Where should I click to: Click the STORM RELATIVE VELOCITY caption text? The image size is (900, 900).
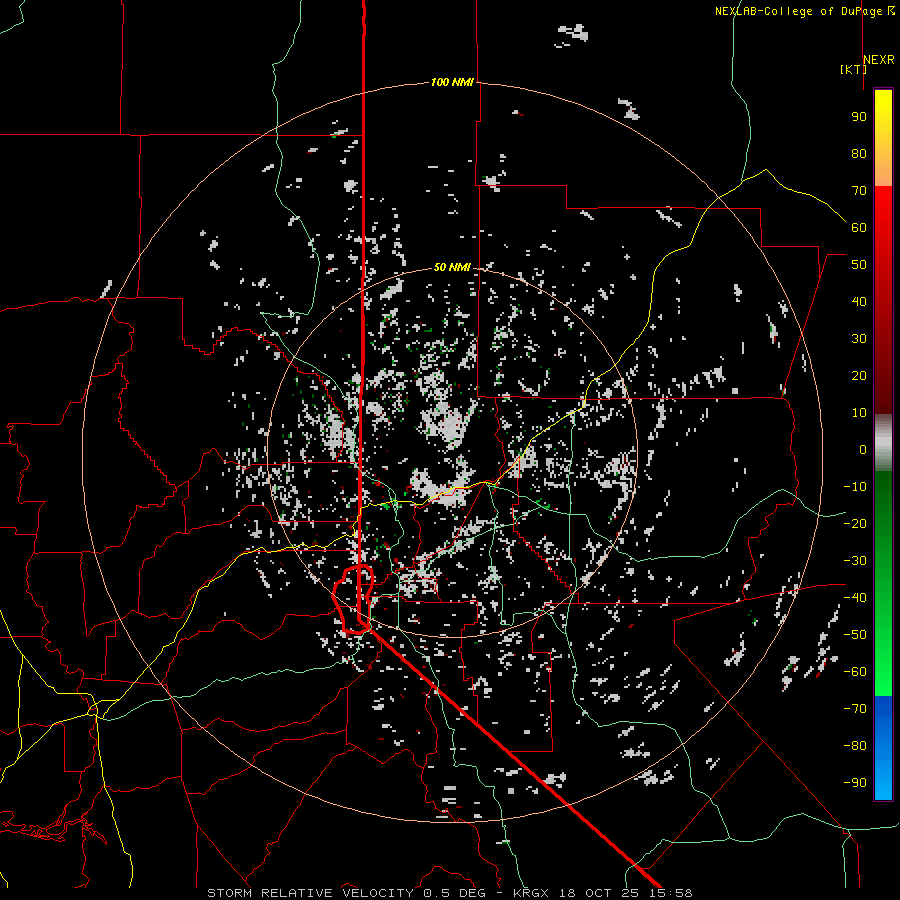[x=310, y=893]
